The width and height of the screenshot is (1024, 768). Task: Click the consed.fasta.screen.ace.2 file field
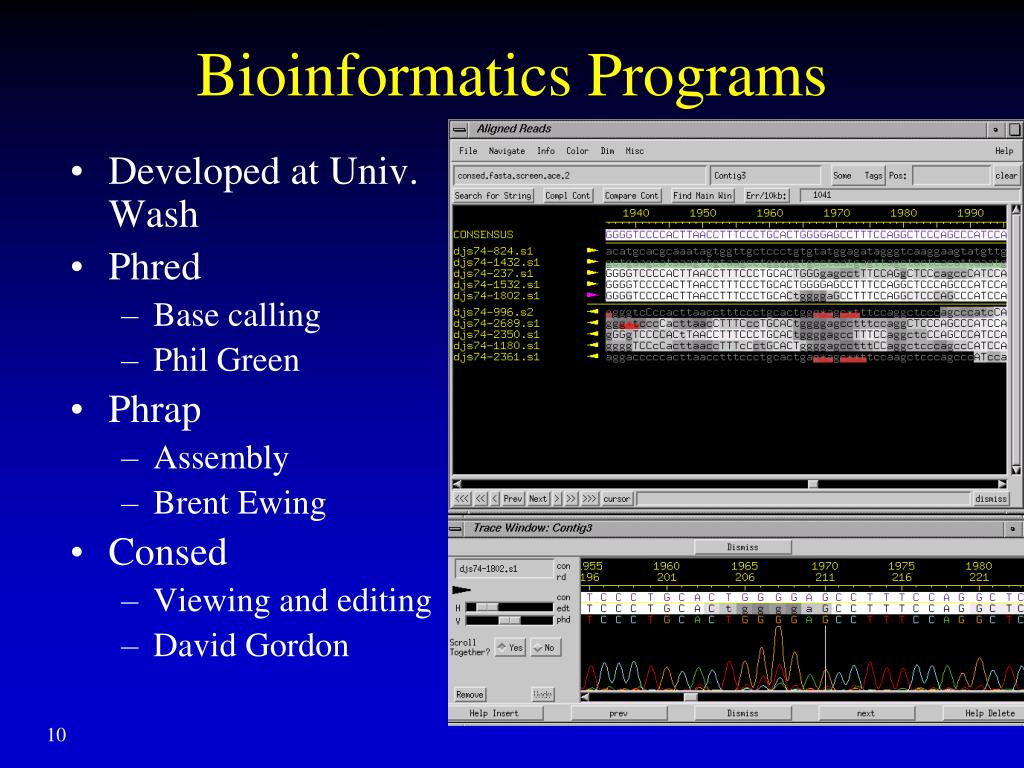click(x=579, y=175)
